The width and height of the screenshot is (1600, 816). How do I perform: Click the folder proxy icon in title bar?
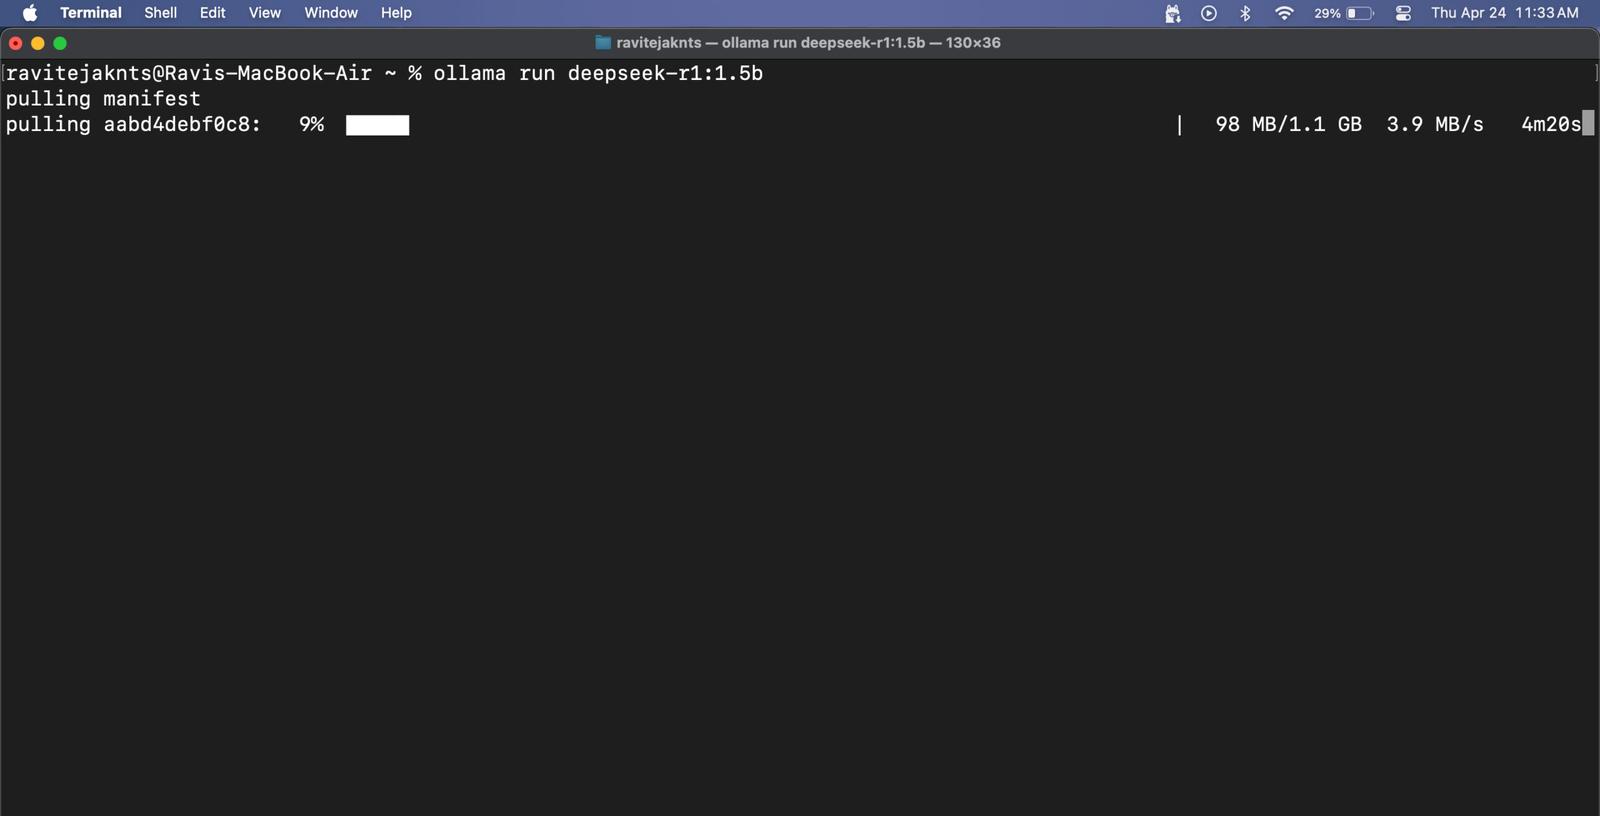click(x=603, y=42)
